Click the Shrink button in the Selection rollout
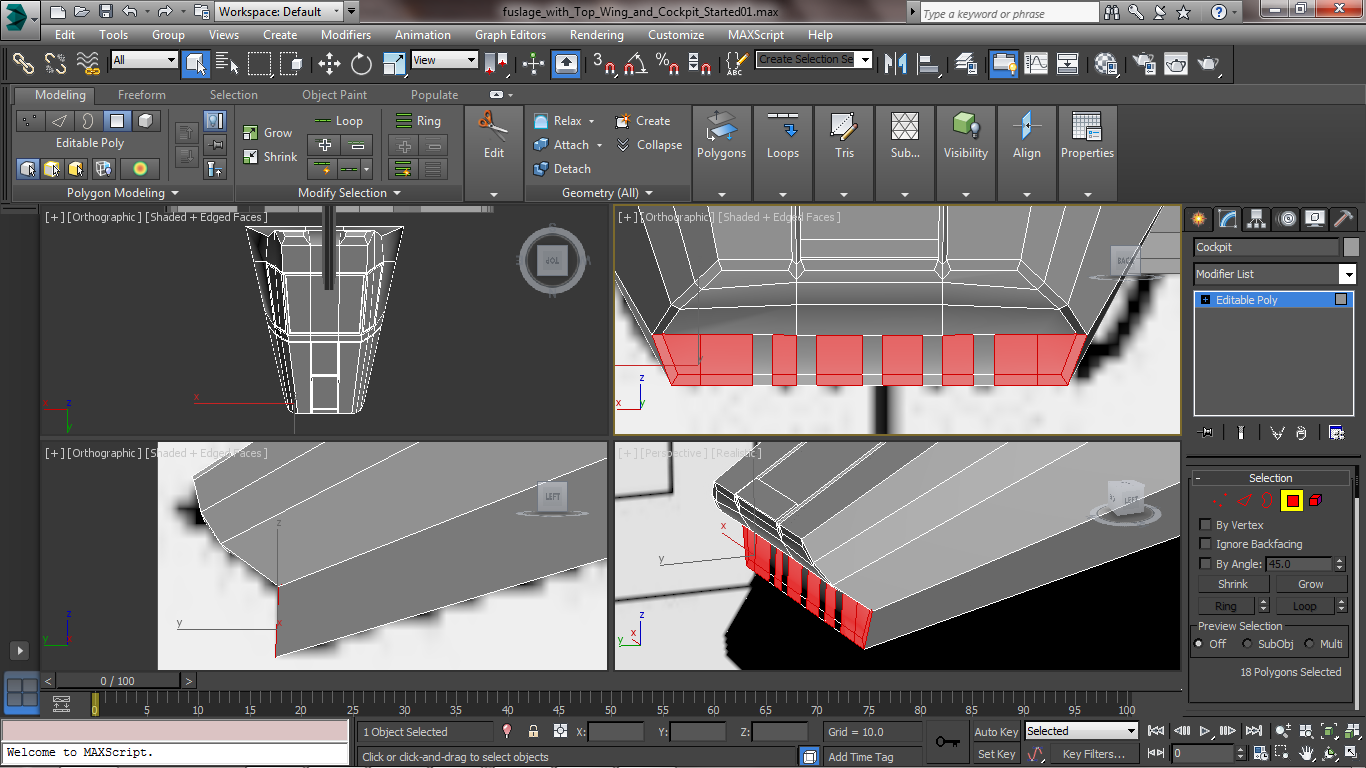Image resolution: width=1366 pixels, height=768 pixels. pyautogui.click(x=1233, y=583)
